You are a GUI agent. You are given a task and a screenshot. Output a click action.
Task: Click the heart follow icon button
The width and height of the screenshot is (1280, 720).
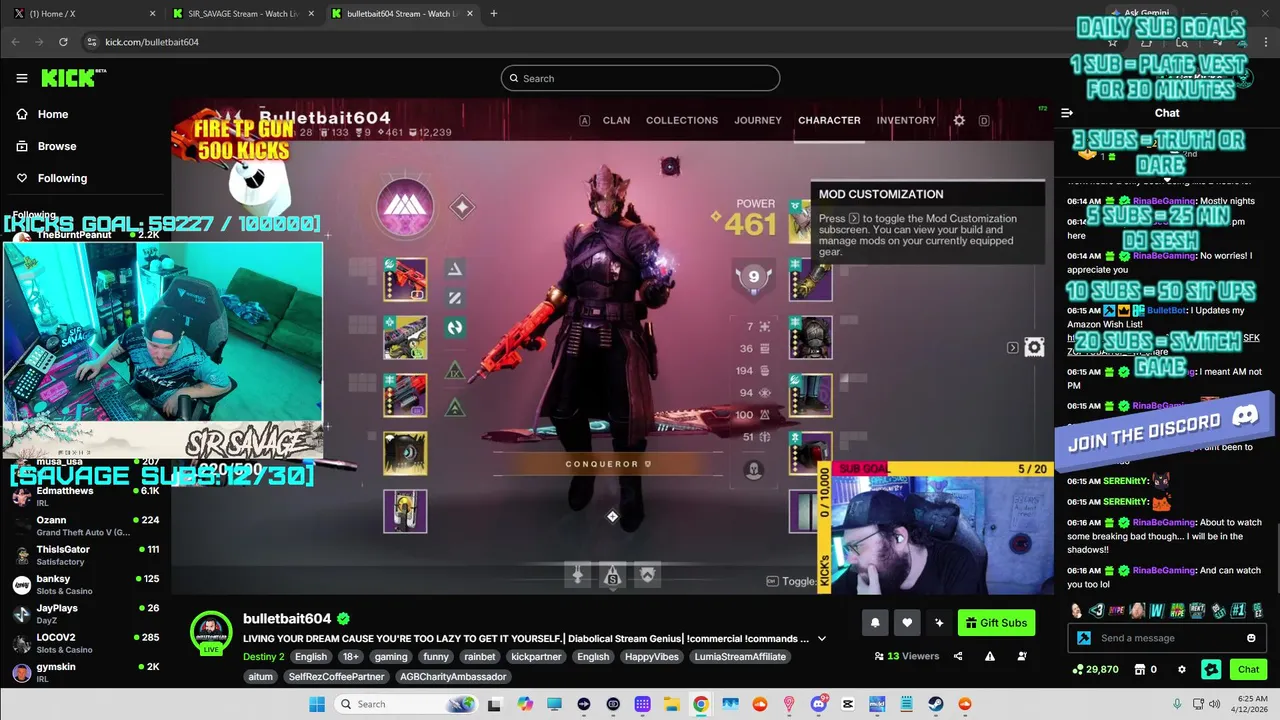coord(907,623)
